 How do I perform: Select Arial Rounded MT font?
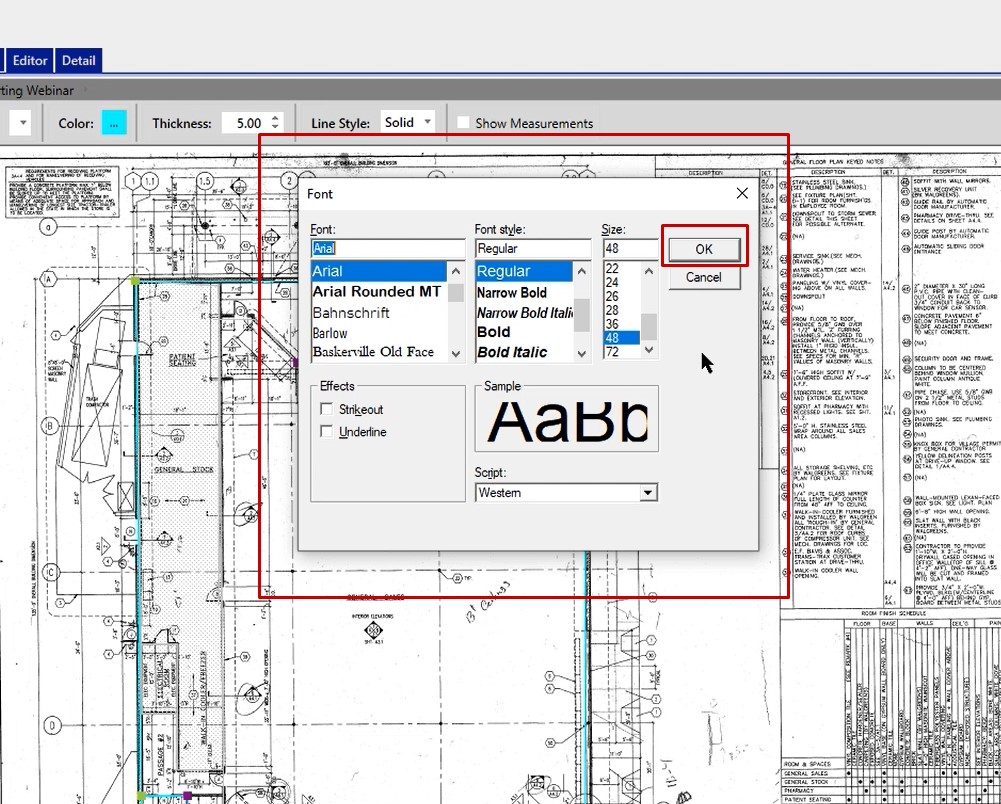point(377,292)
